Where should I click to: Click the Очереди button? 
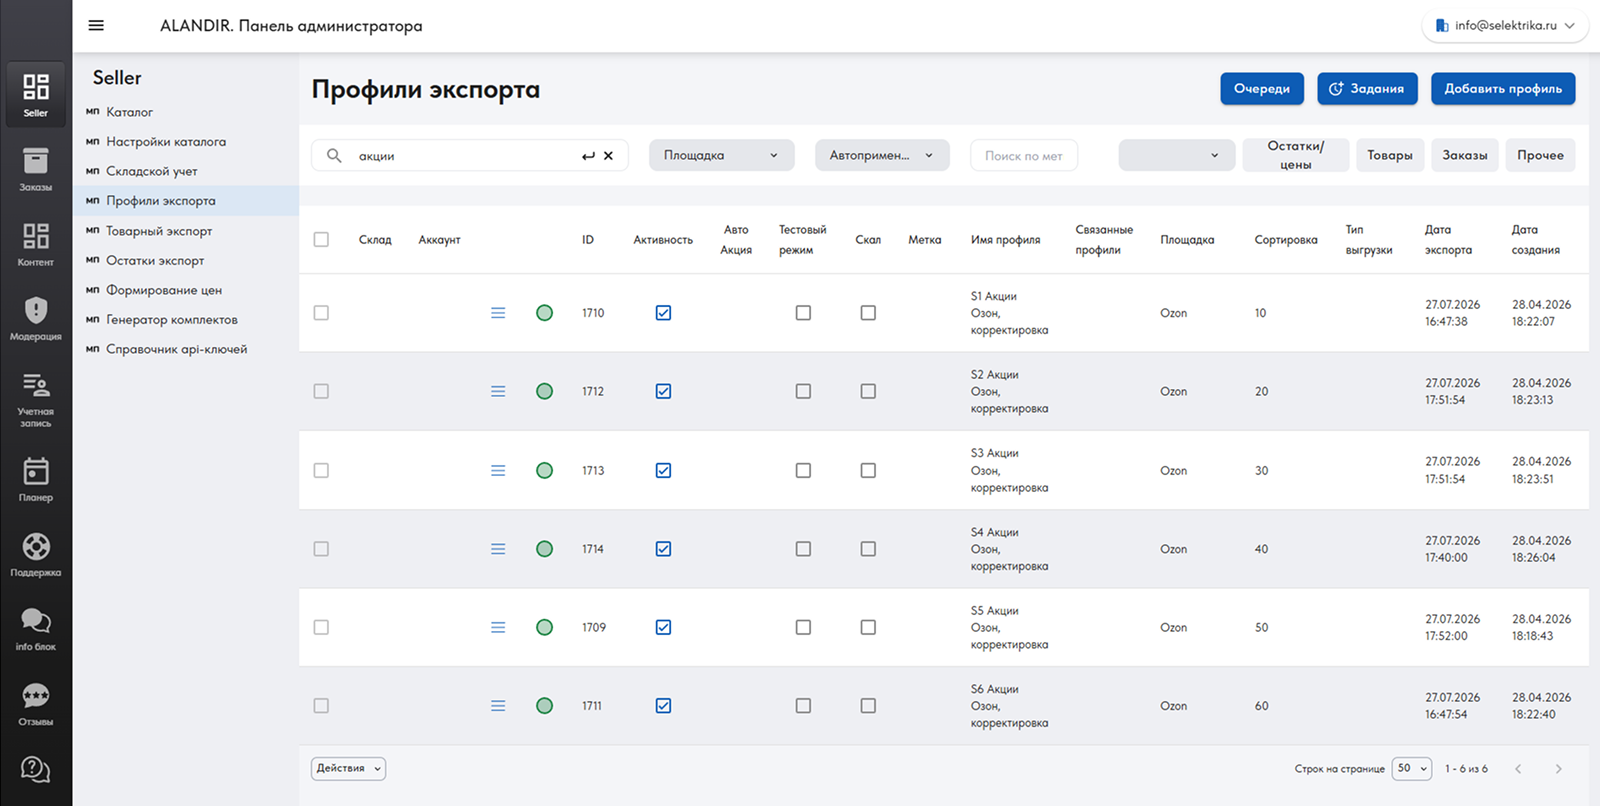(1262, 89)
